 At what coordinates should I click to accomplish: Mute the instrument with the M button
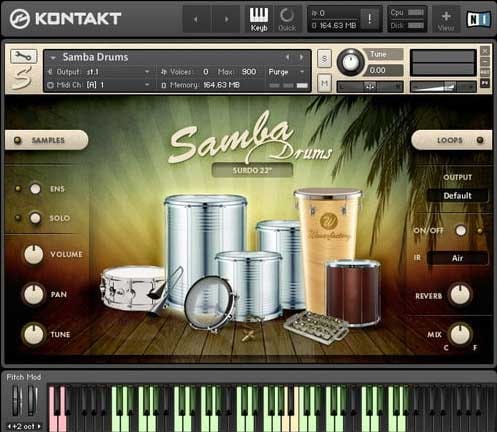tap(324, 83)
